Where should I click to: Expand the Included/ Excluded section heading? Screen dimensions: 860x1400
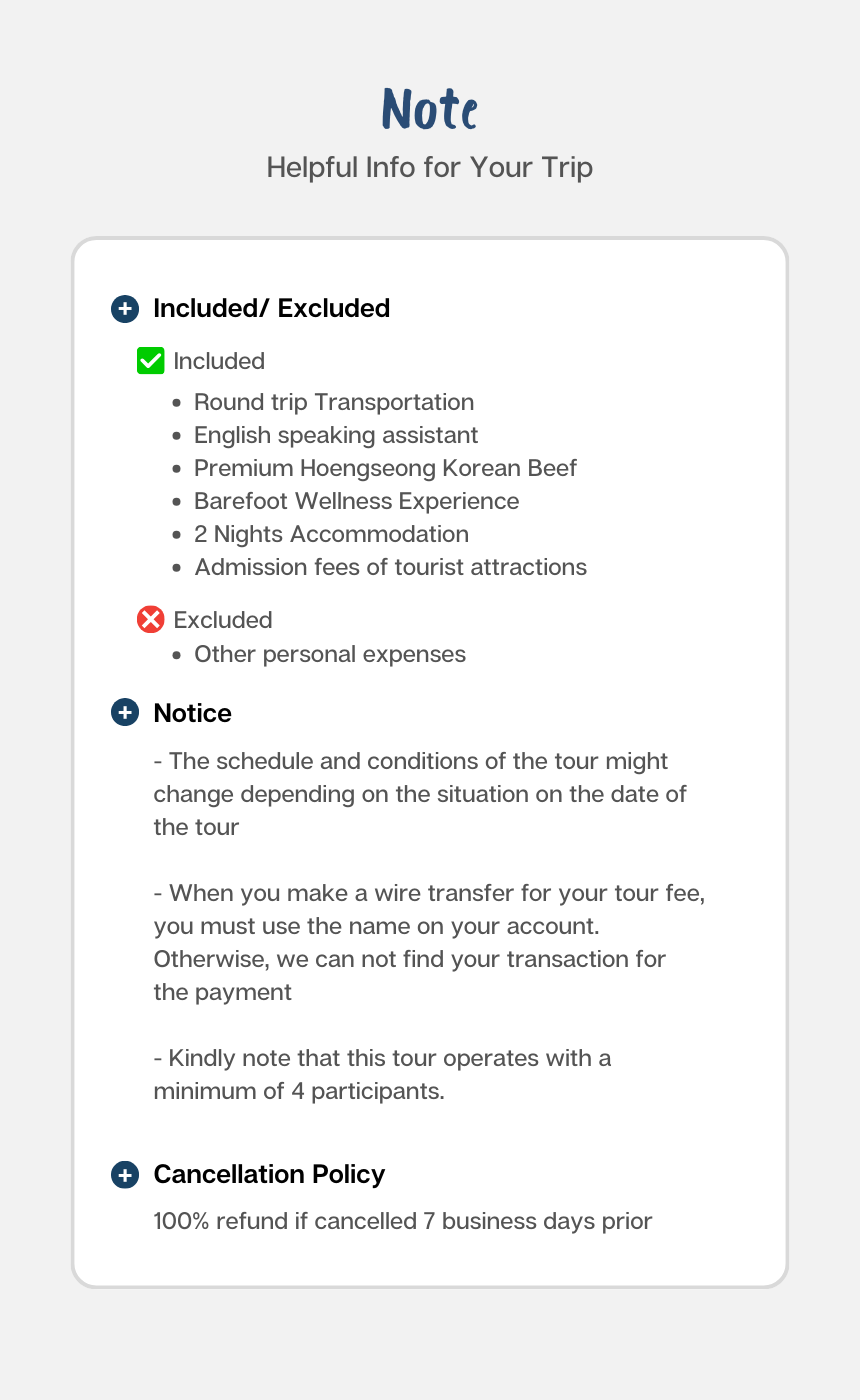tap(271, 308)
